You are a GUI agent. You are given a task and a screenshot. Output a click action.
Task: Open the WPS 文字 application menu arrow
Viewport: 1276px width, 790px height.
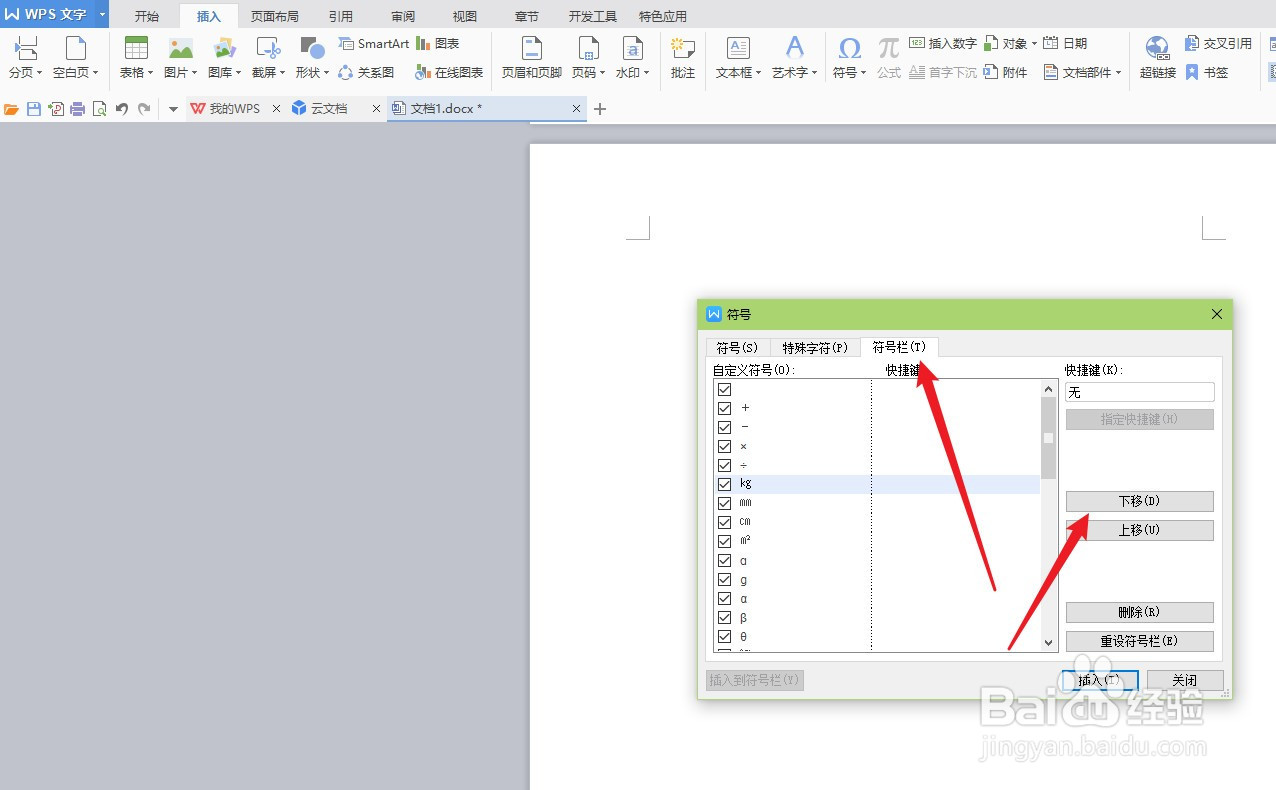click(102, 14)
